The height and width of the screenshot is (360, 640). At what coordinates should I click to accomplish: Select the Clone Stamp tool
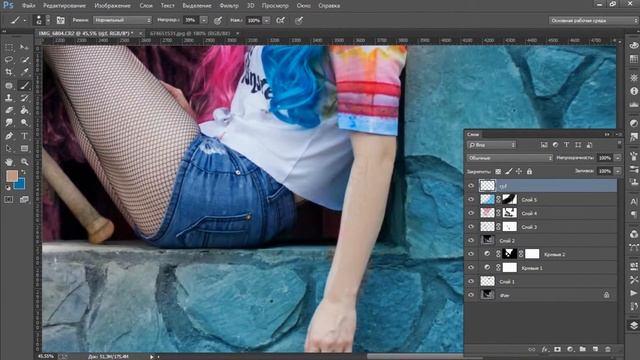click(9, 98)
